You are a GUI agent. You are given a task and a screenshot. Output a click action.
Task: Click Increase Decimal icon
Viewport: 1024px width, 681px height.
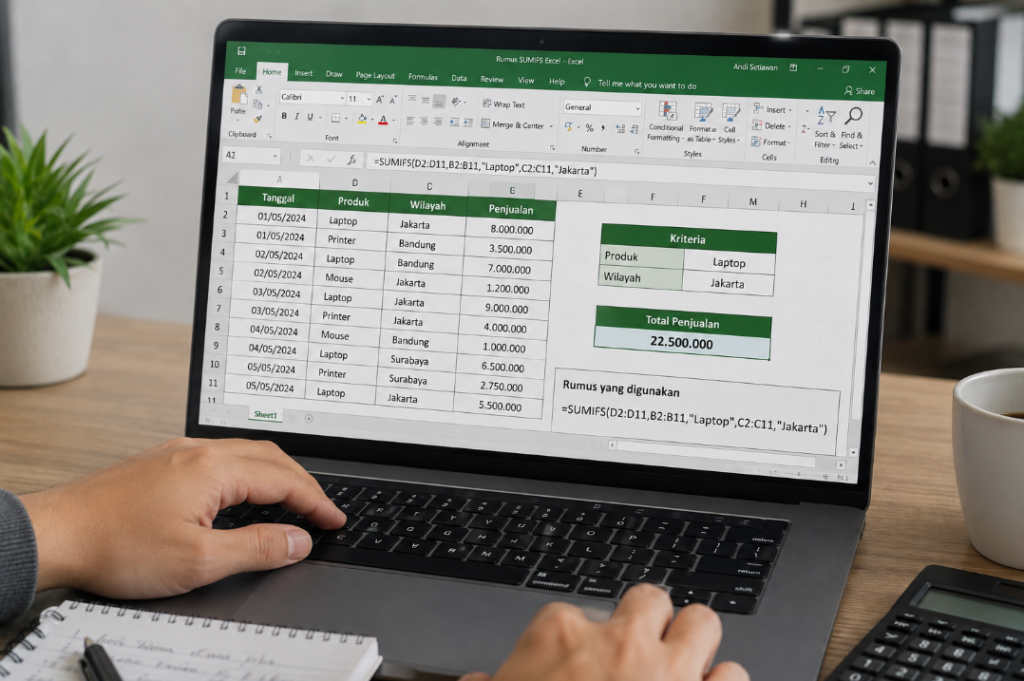tap(620, 129)
